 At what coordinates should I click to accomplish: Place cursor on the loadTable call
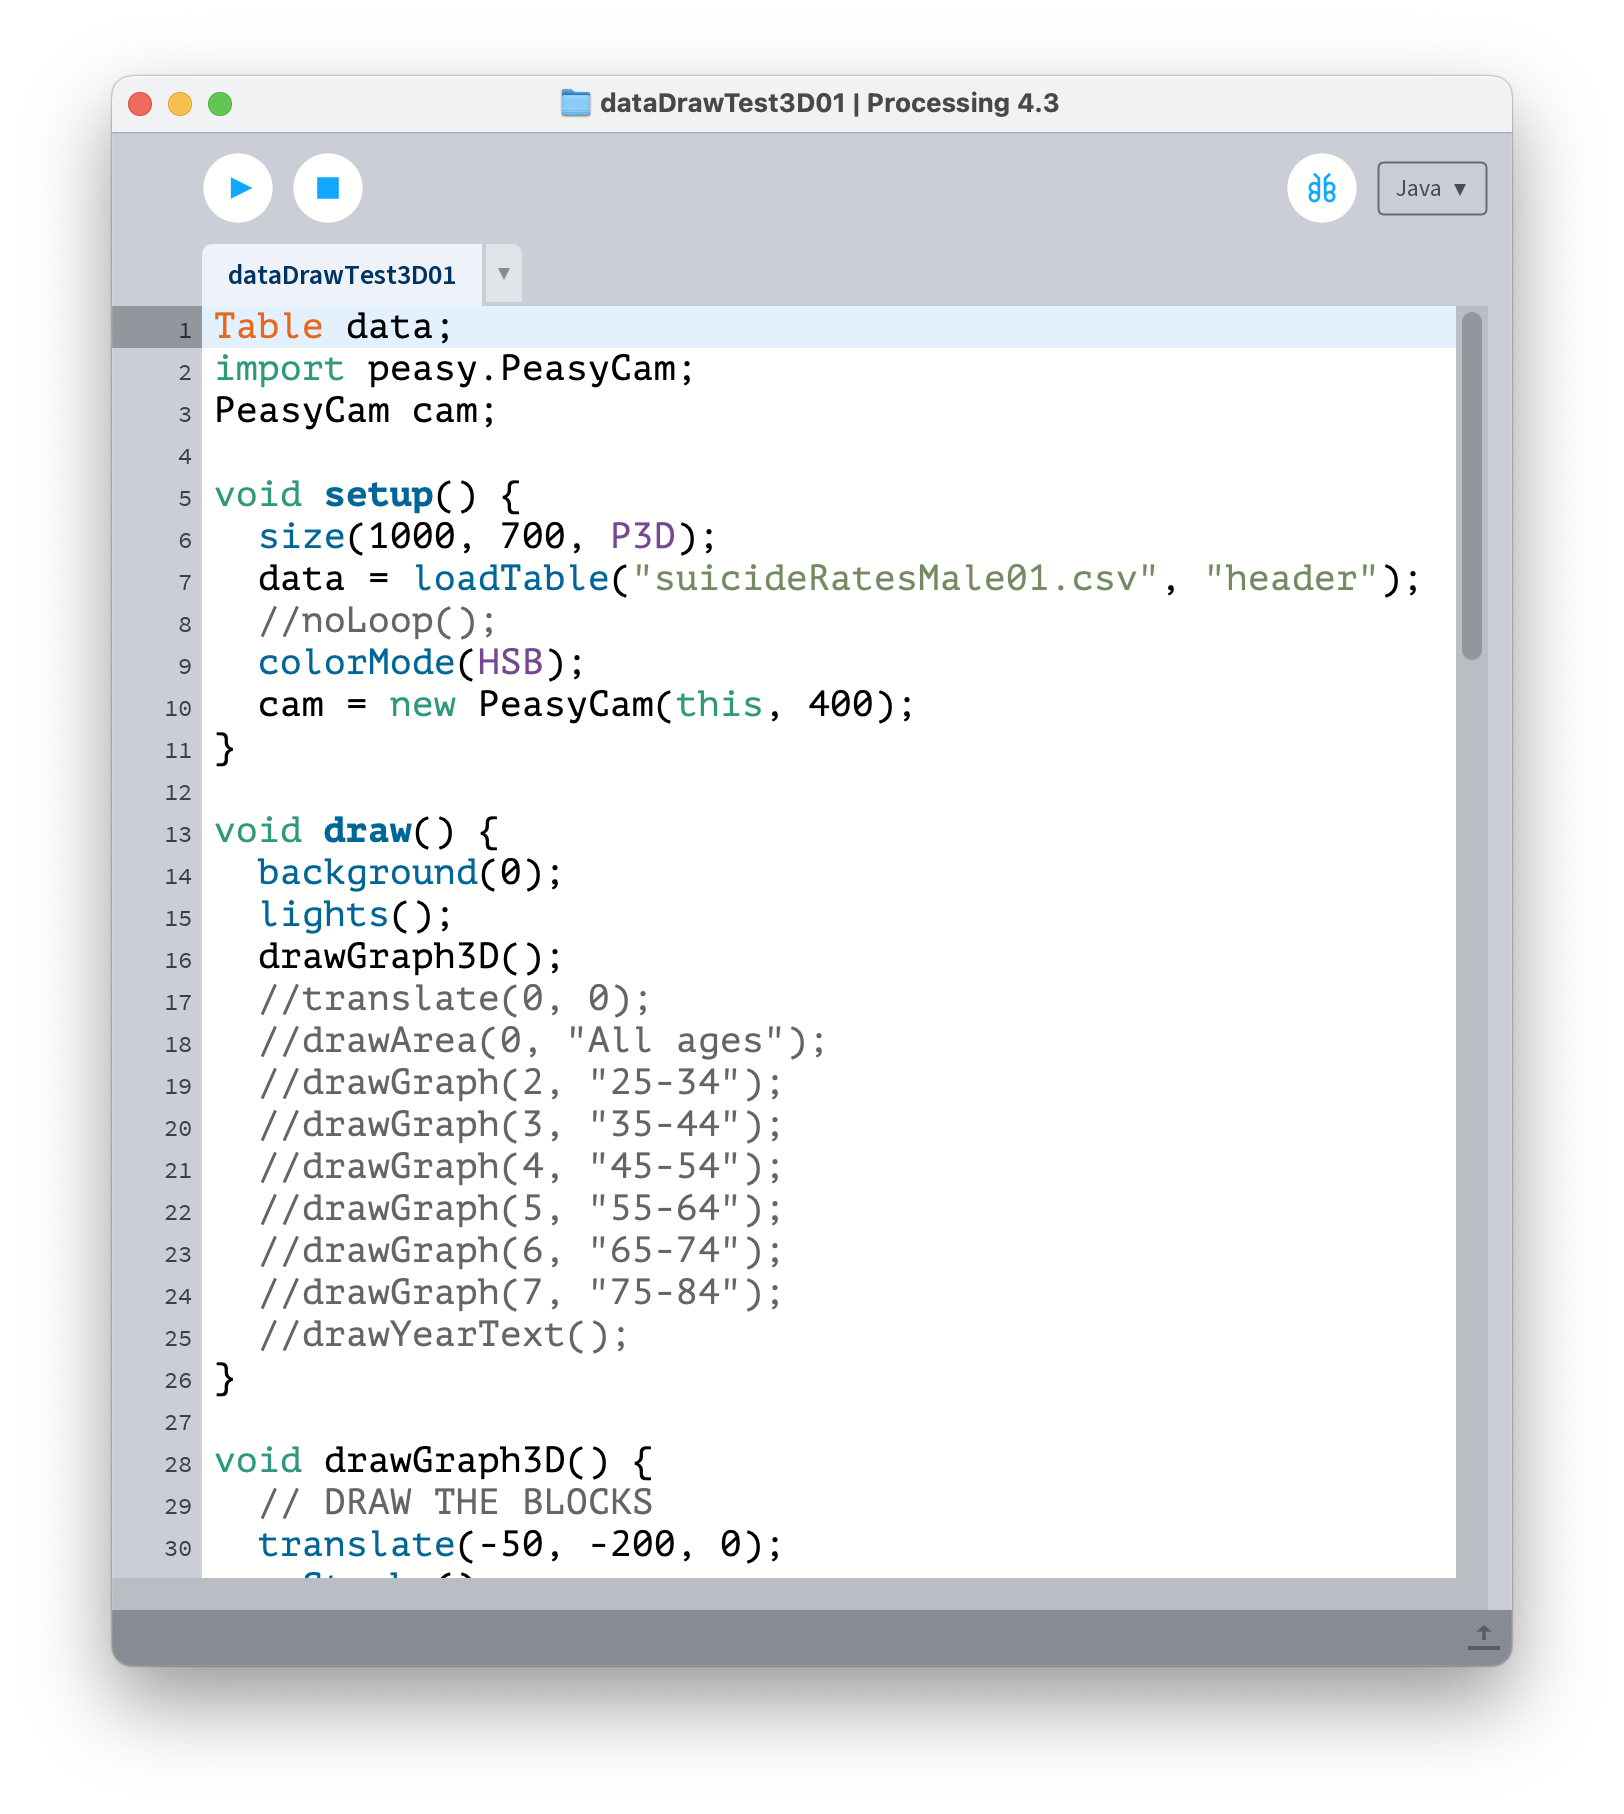(x=511, y=579)
